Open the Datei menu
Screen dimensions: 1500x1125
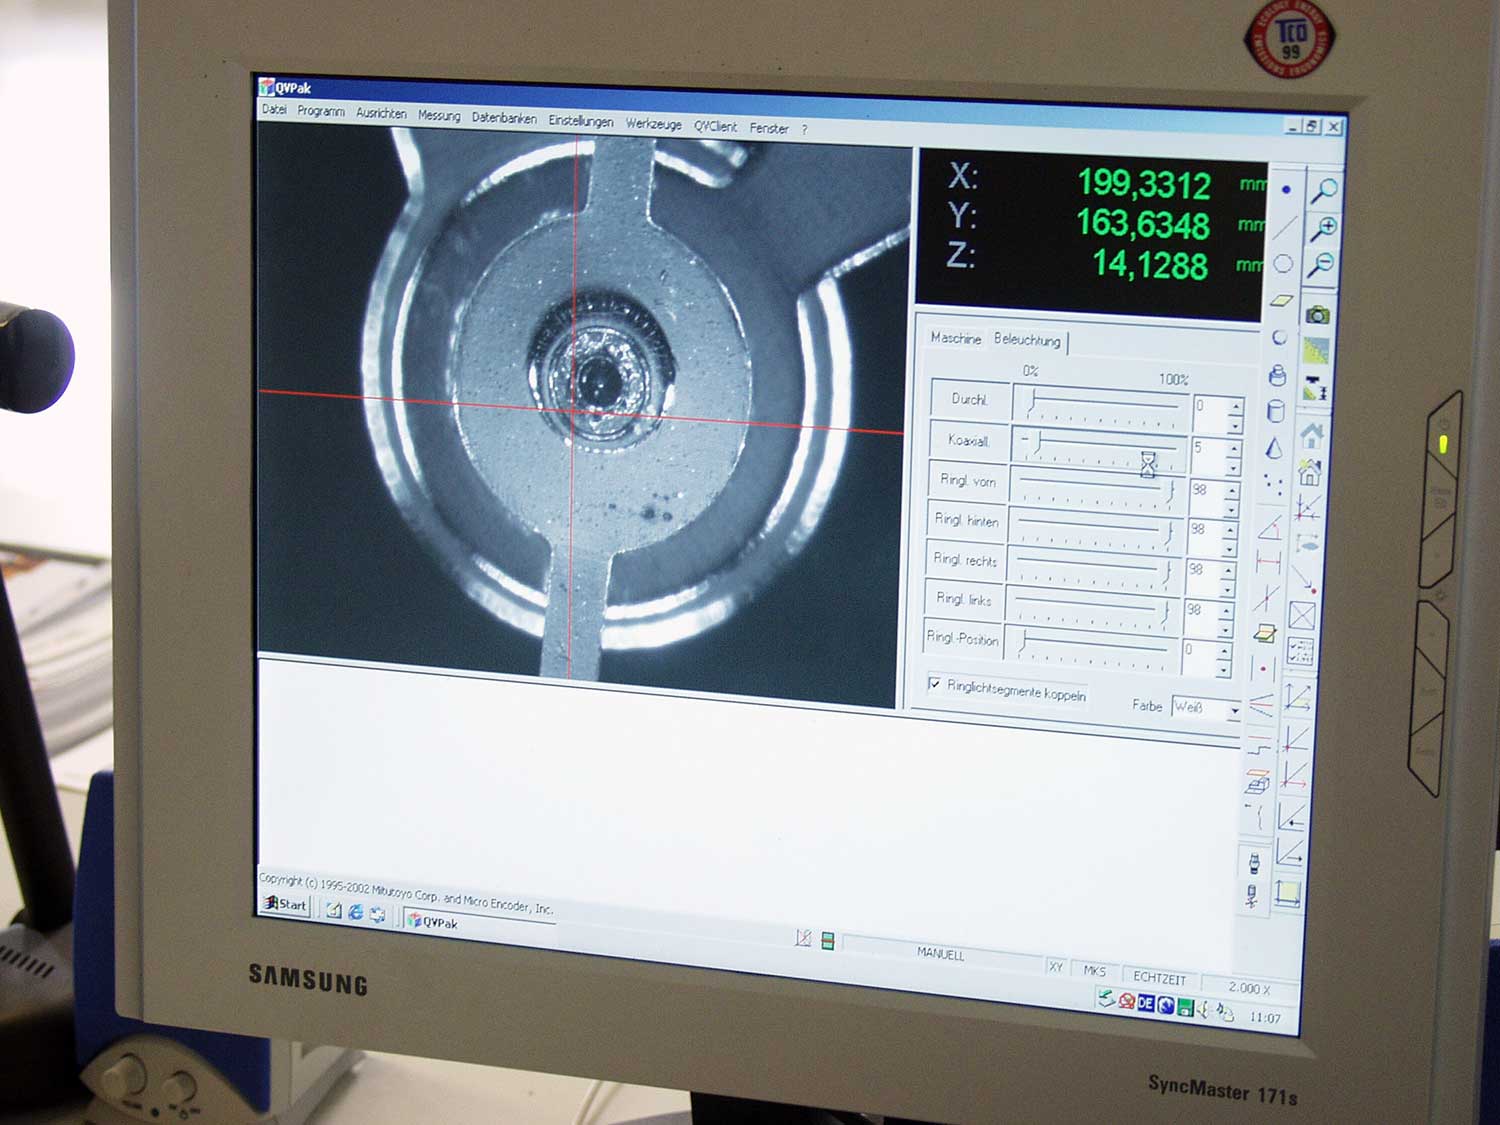point(274,109)
